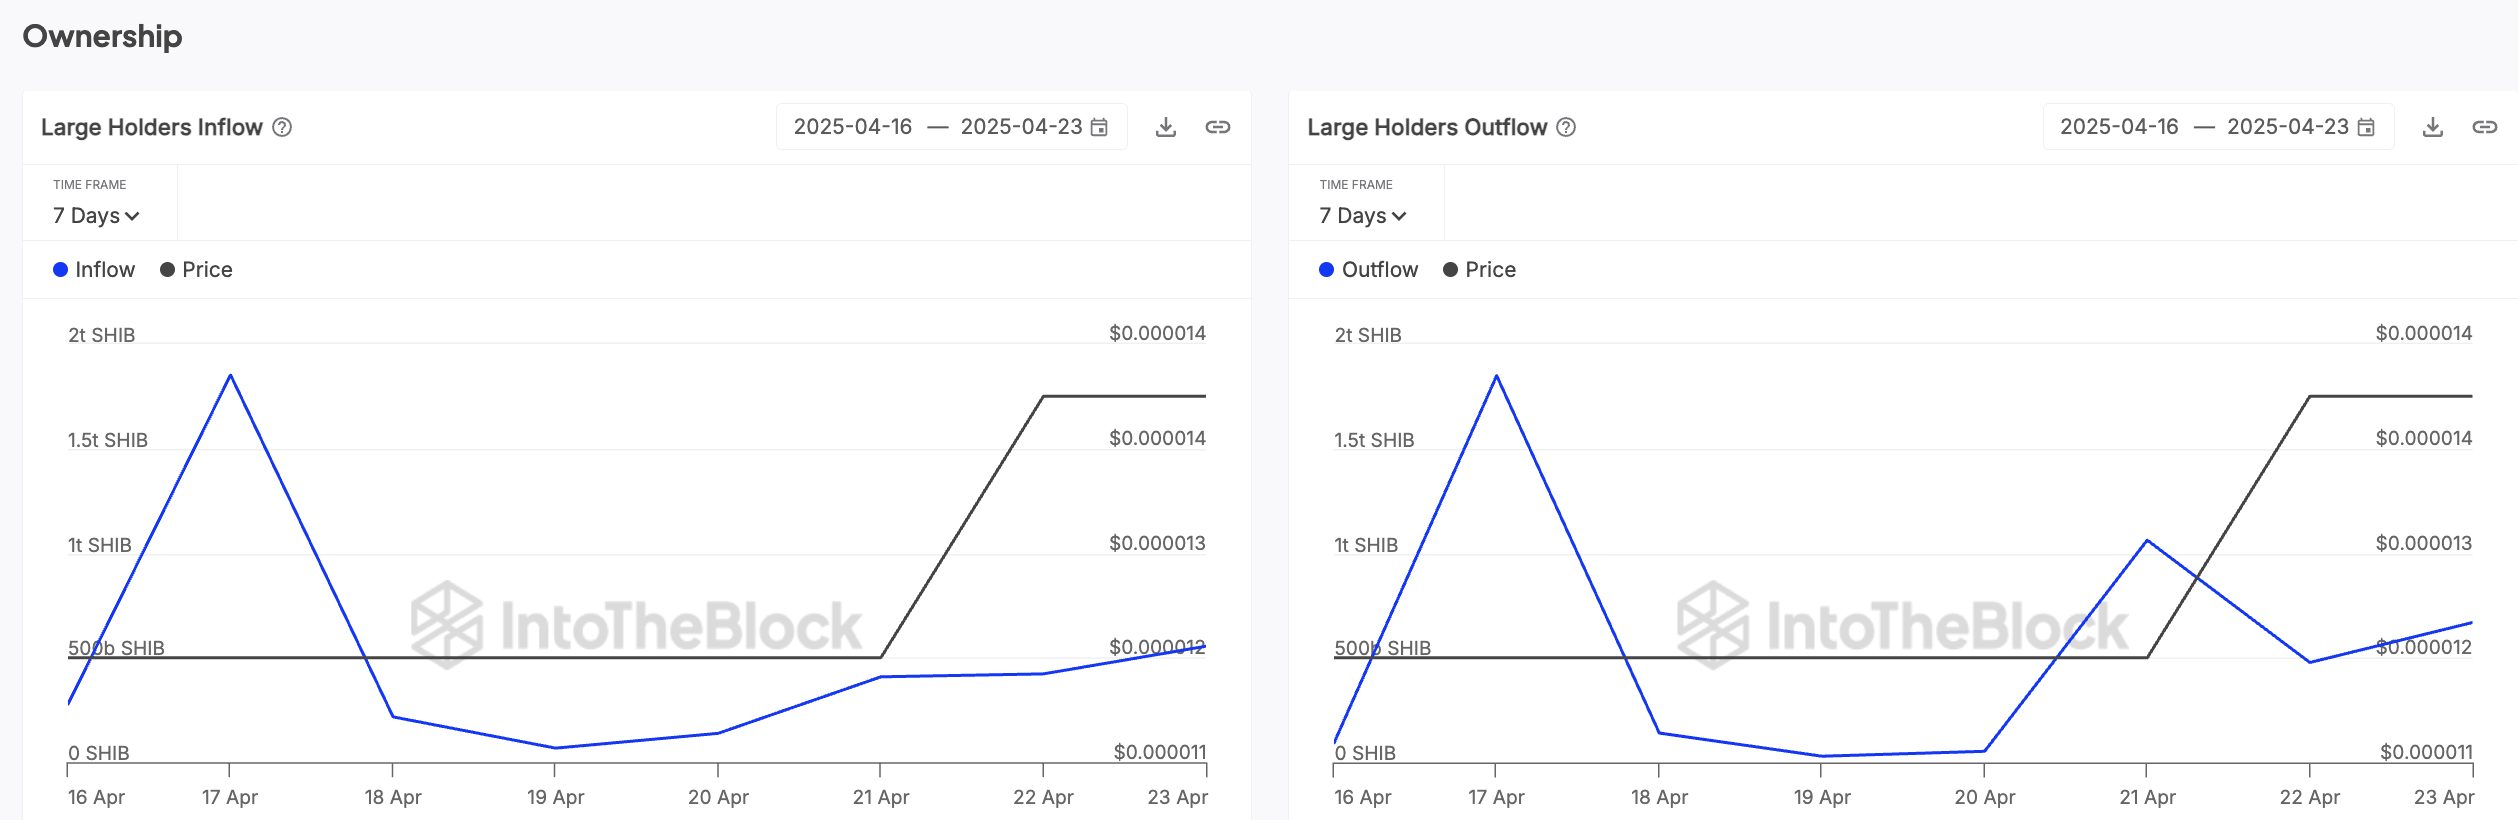2518x820 pixels.
Task: Edit the Outflow end date 2025-04-23
Action: click(x=2287, y=127)
